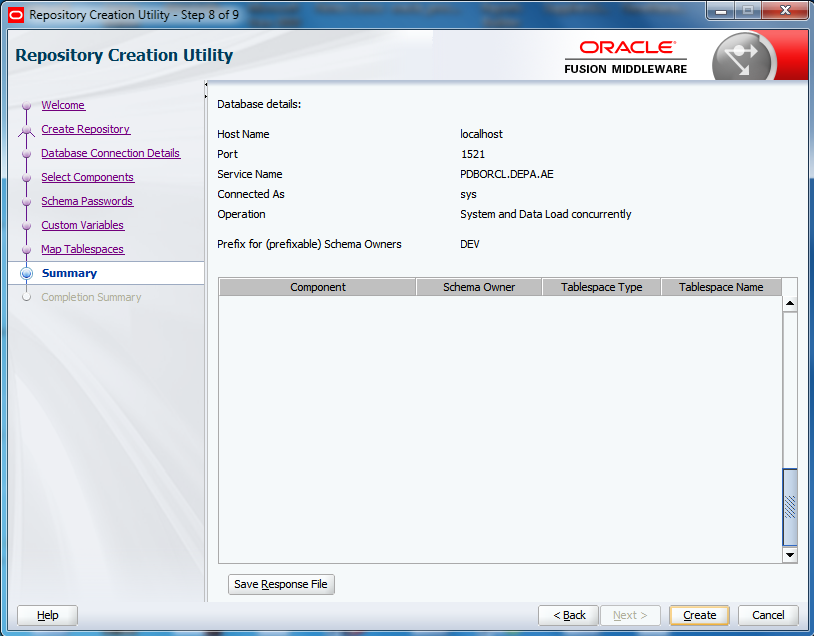Click the Map Tablespaces step bullet icon
The image size is (814, 636).
click(26, 250)
